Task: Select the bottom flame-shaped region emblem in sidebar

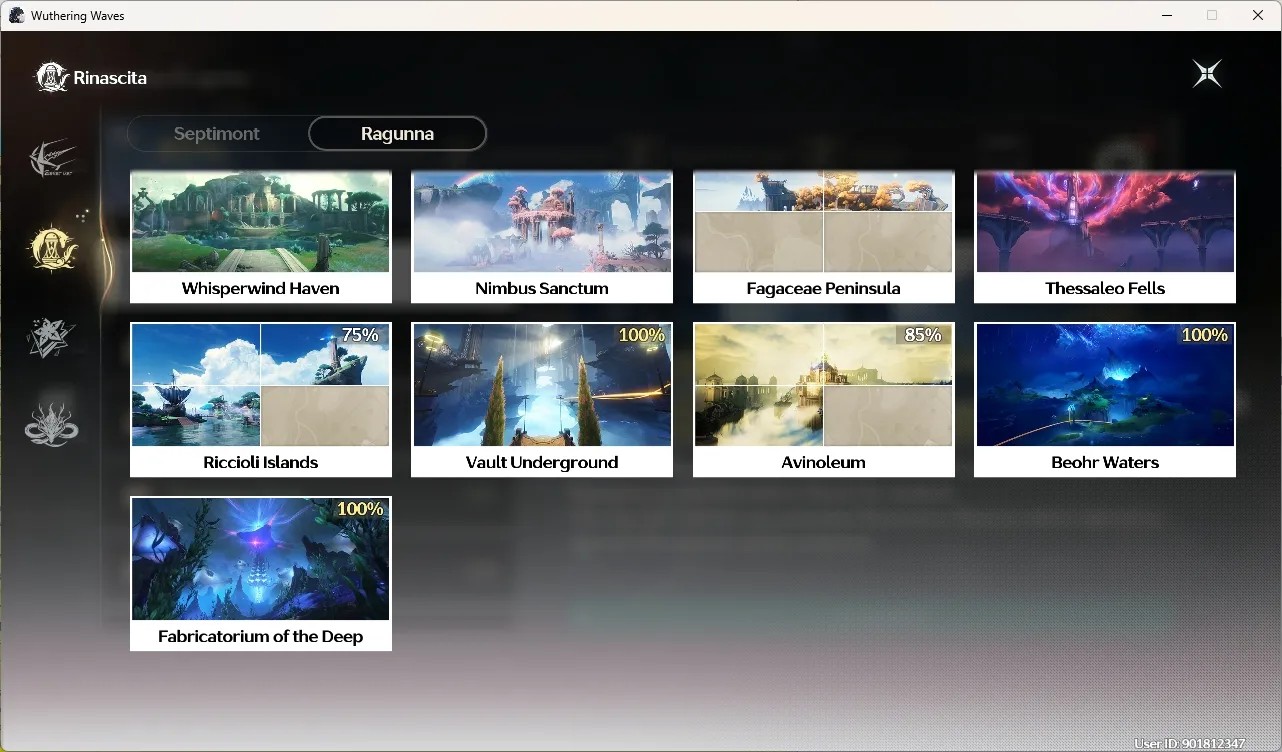Action: (x=51, y=425)
